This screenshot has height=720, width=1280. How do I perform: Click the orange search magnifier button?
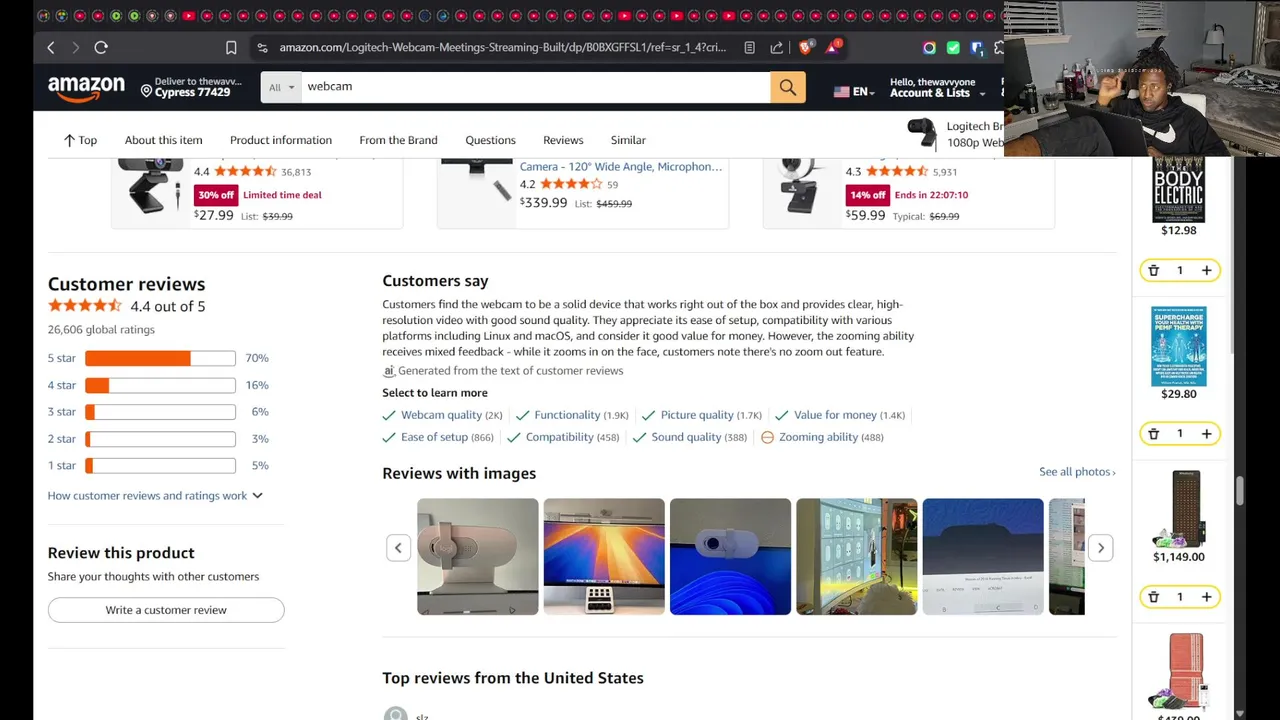click(788, 87)
